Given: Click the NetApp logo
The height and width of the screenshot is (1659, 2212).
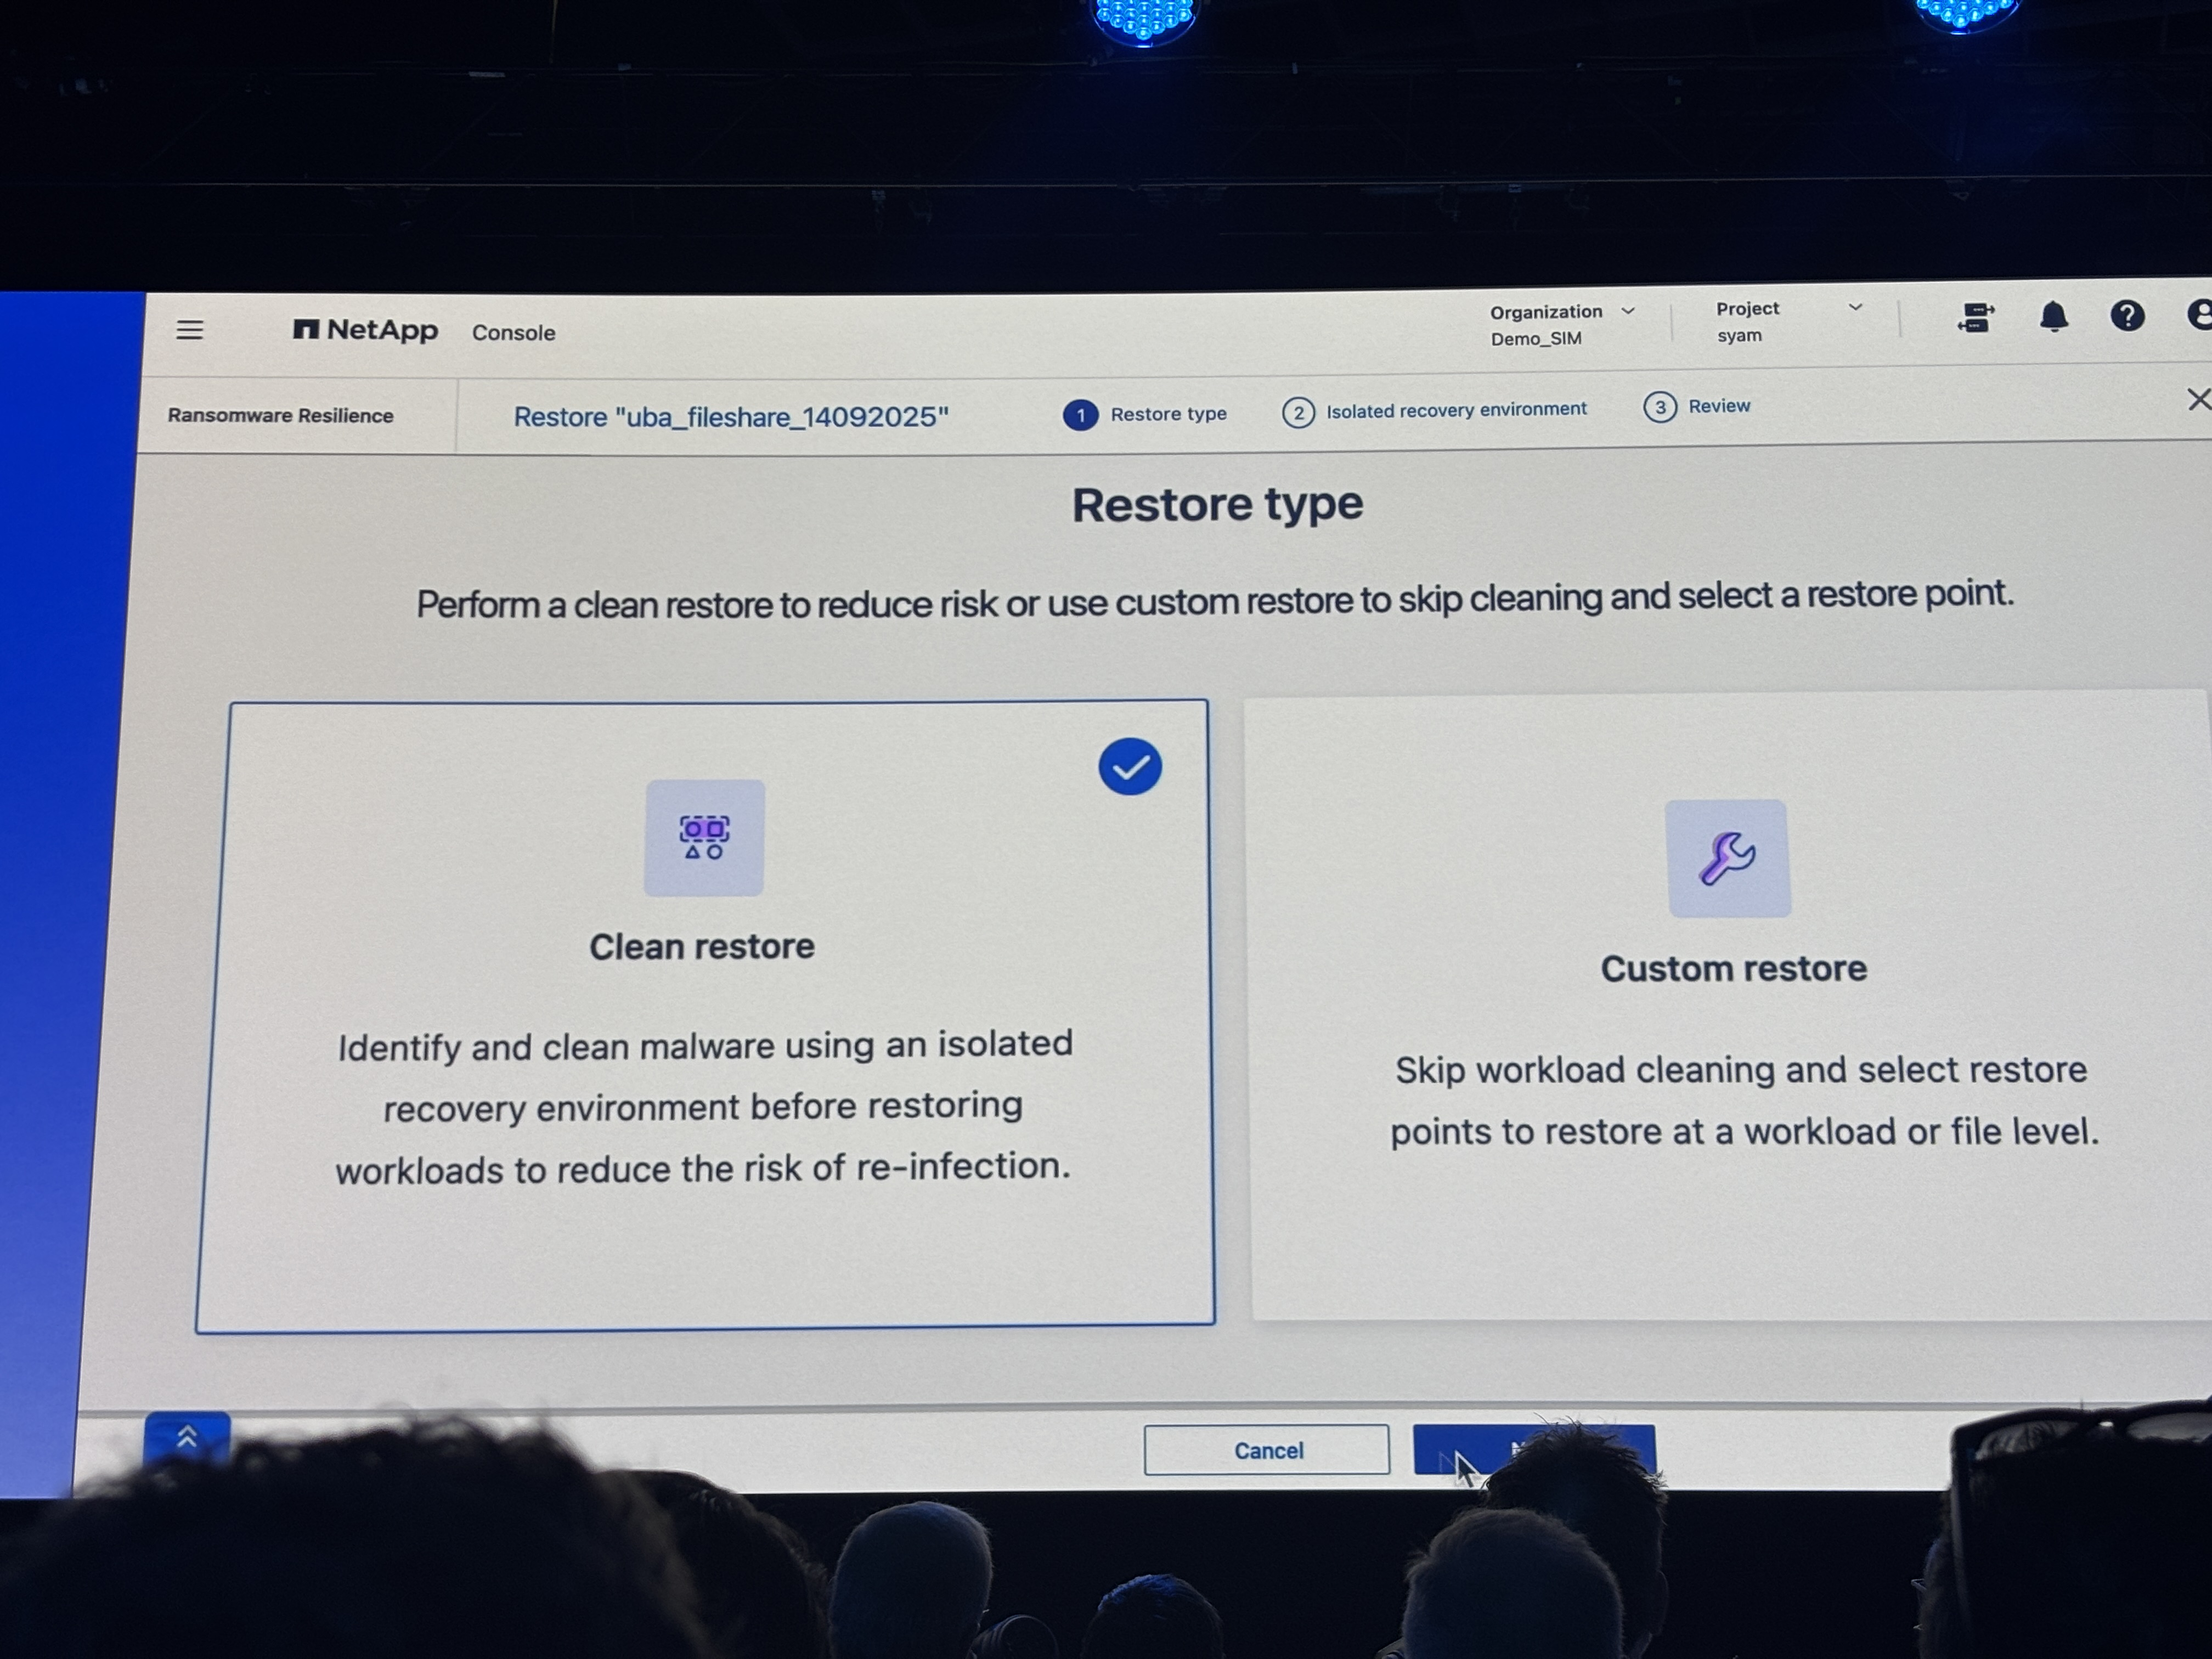Looking at the screenshot, I should click(x=365, y=330).
